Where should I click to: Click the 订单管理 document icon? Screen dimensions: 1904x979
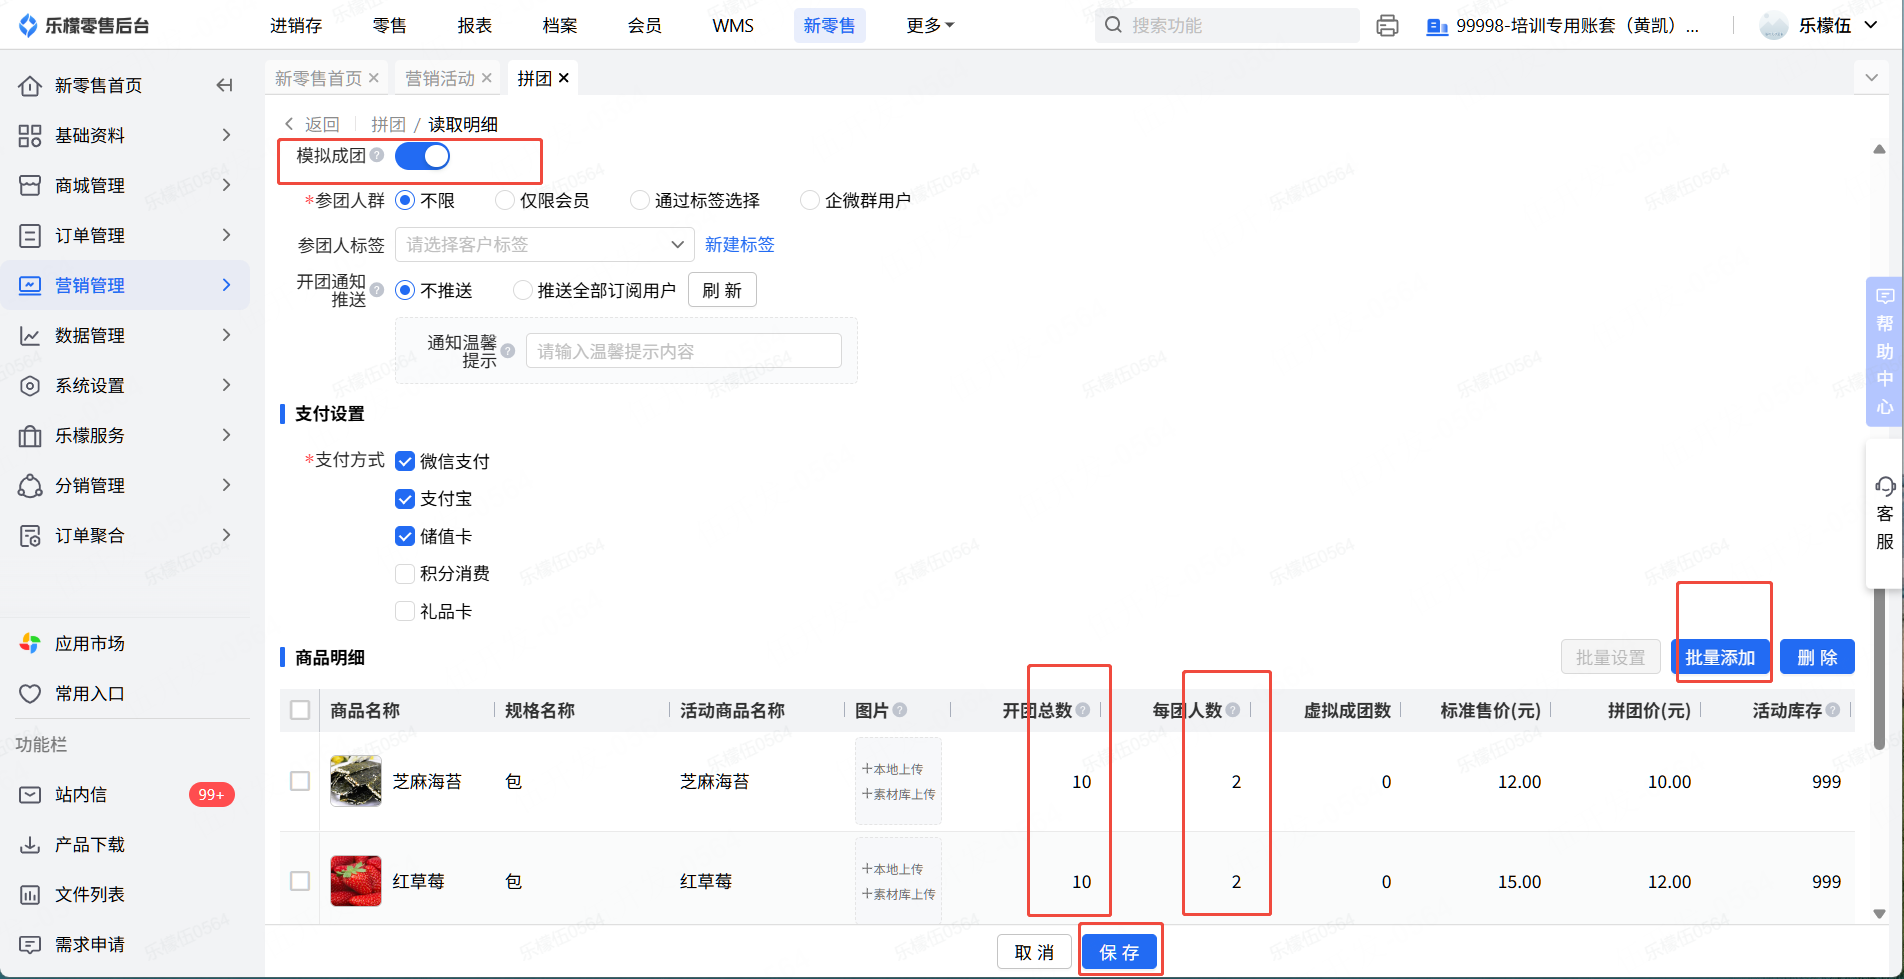30,236
